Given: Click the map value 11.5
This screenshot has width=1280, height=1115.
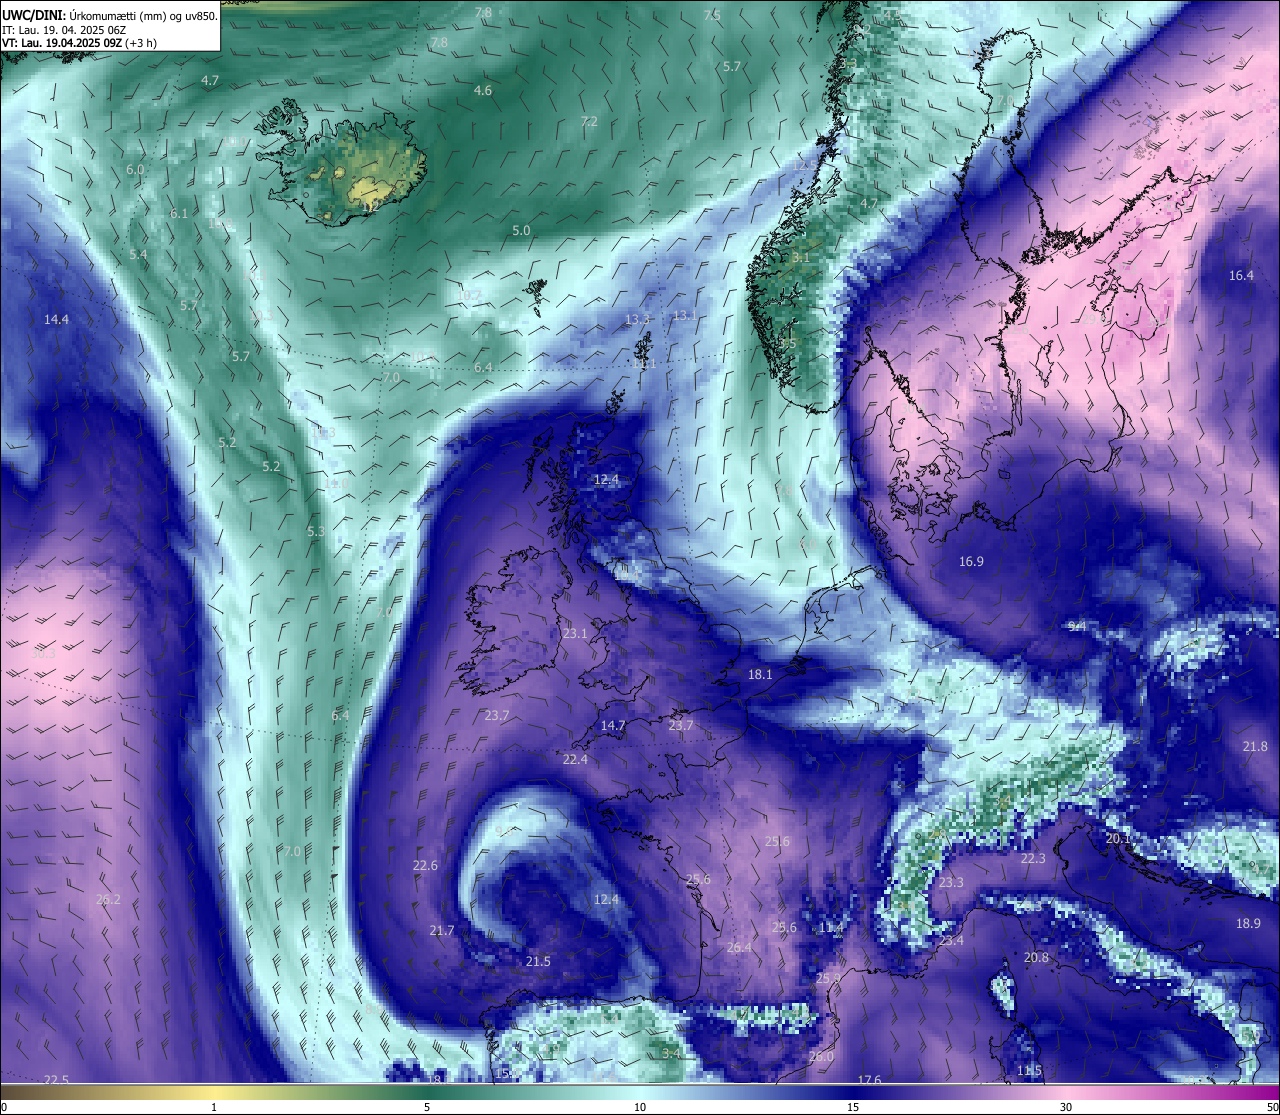Looking at the screenshot, I should (x=1029, y=1071).
